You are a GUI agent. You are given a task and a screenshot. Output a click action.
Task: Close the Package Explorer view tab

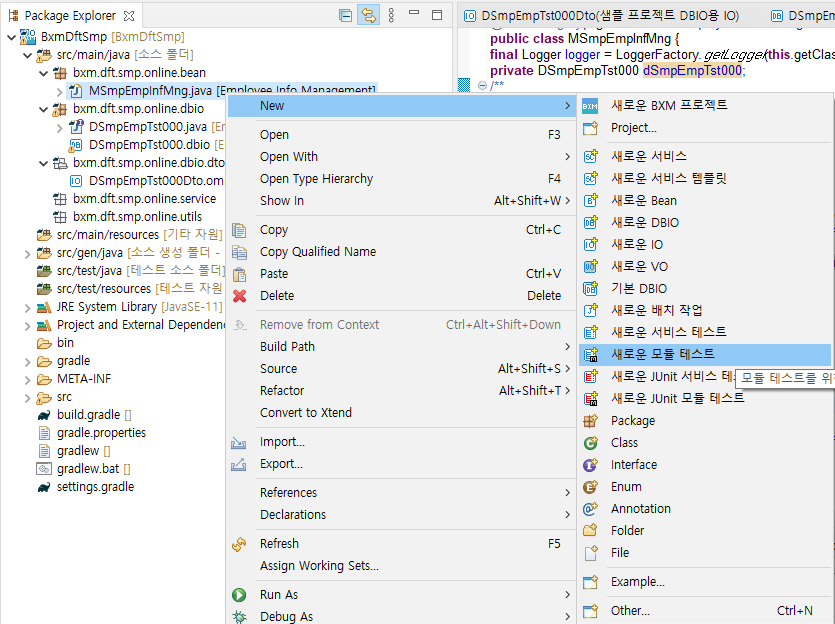[x=128, y=16]
